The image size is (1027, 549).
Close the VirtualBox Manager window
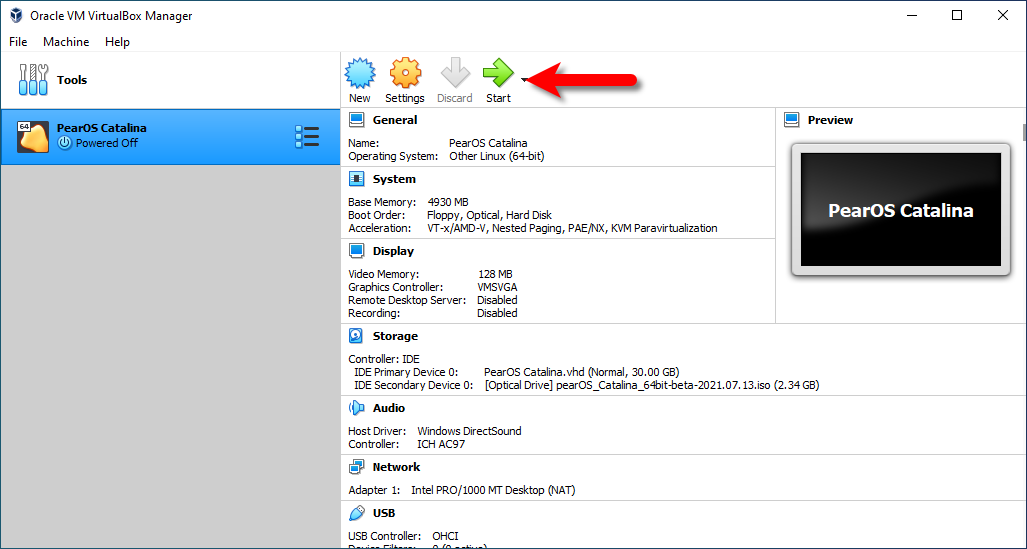pos(1003,15)
